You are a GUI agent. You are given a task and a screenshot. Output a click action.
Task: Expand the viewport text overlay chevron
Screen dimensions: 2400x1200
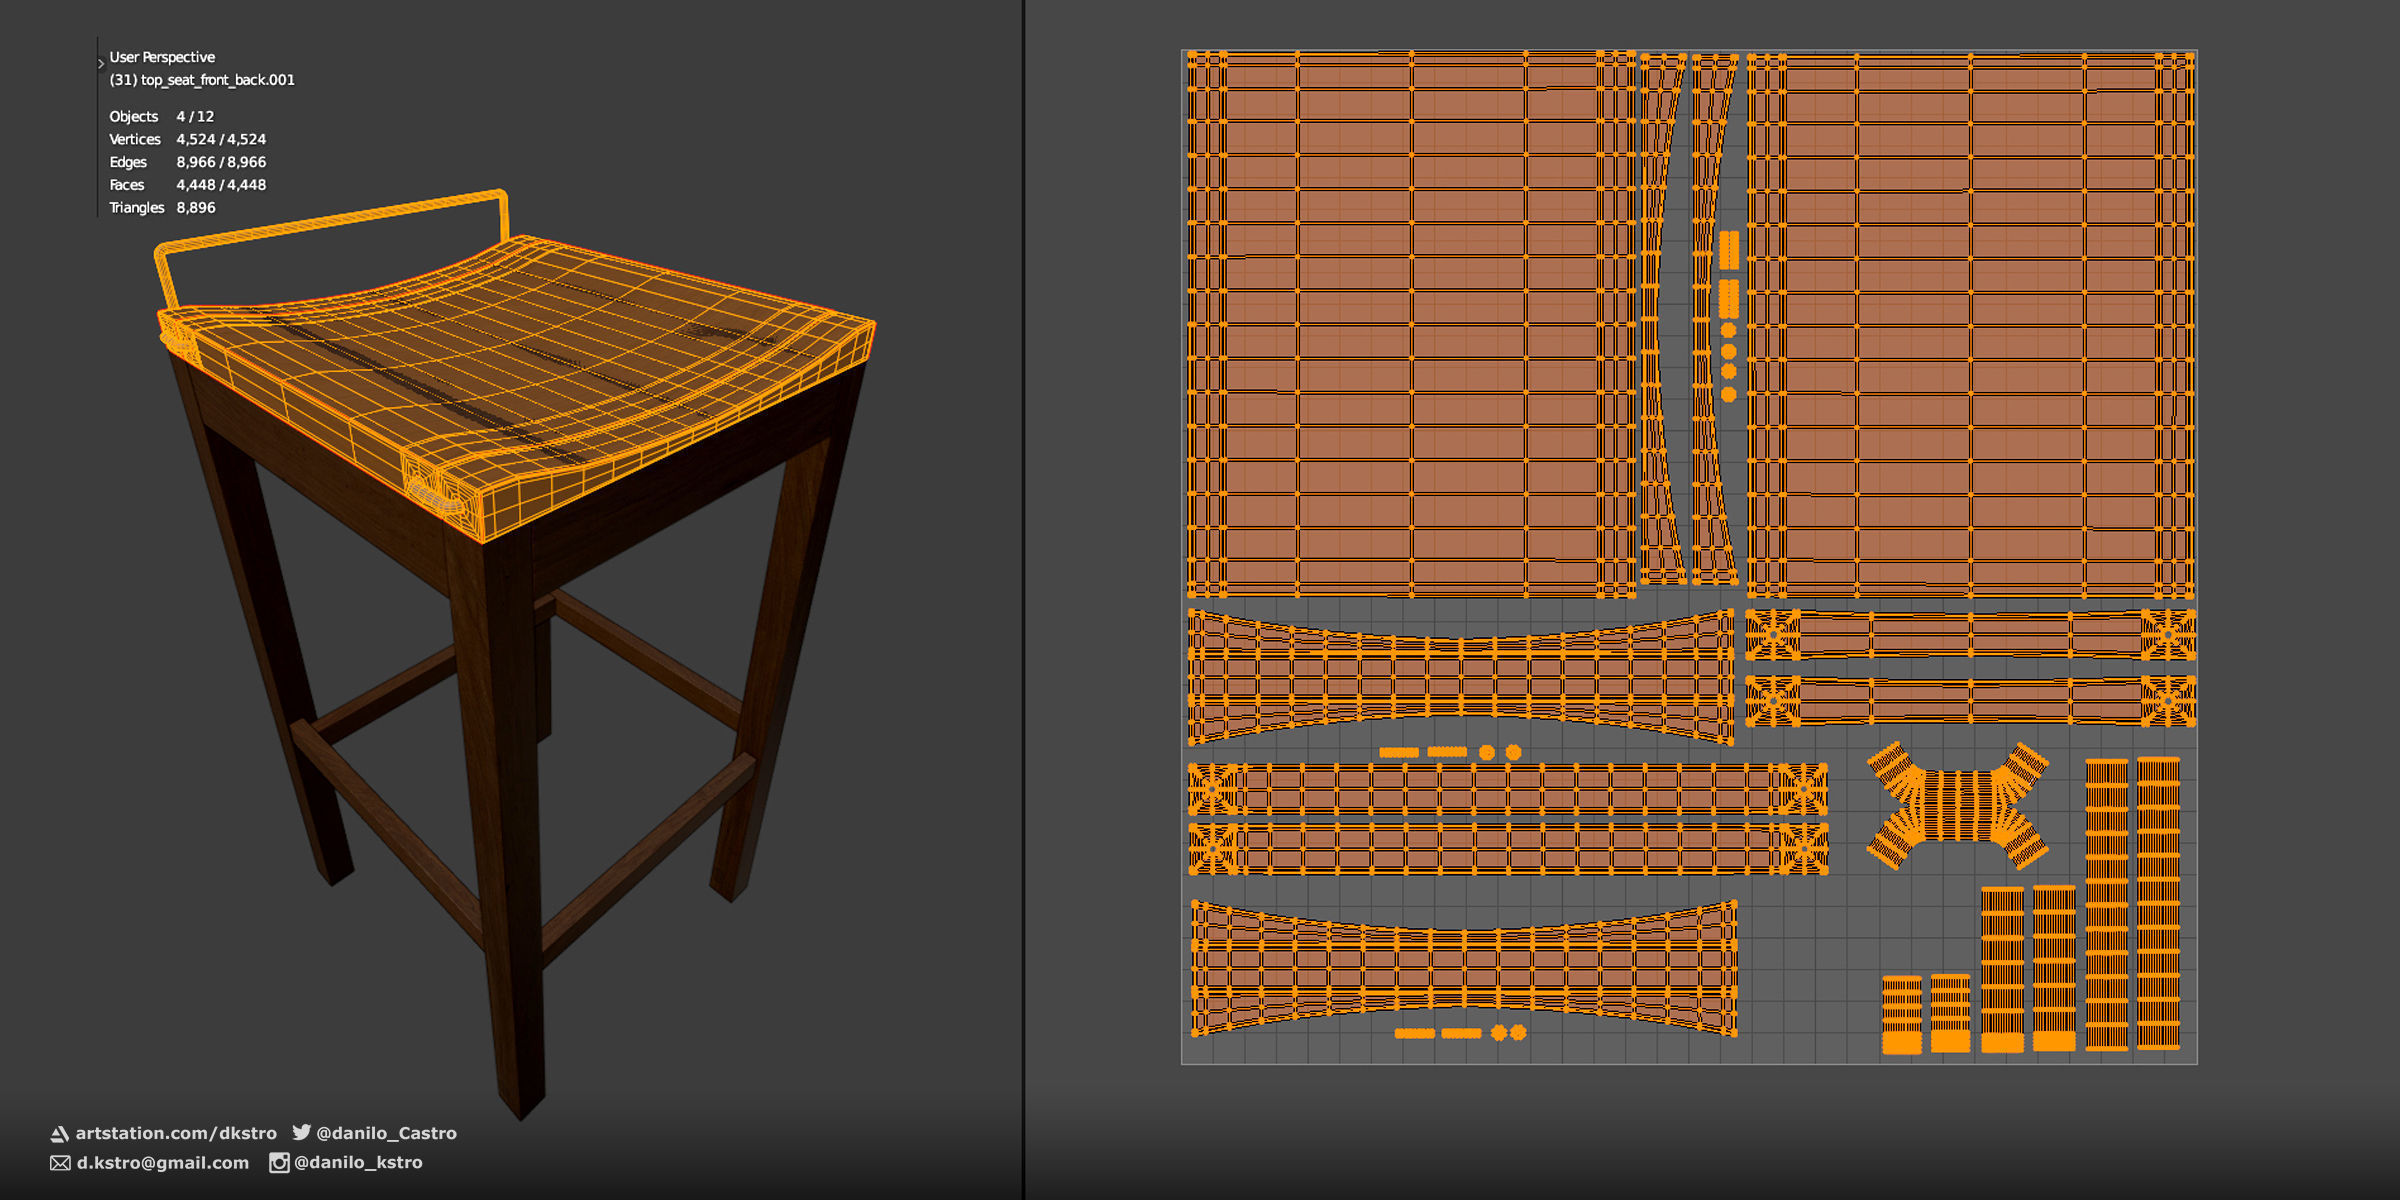click(101, 64)
